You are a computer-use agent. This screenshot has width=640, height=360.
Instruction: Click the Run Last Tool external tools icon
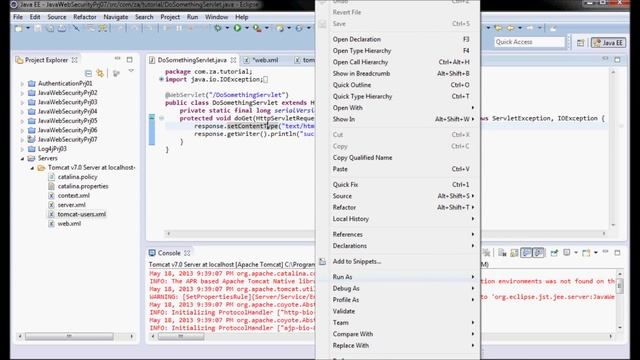coord(257,28)
